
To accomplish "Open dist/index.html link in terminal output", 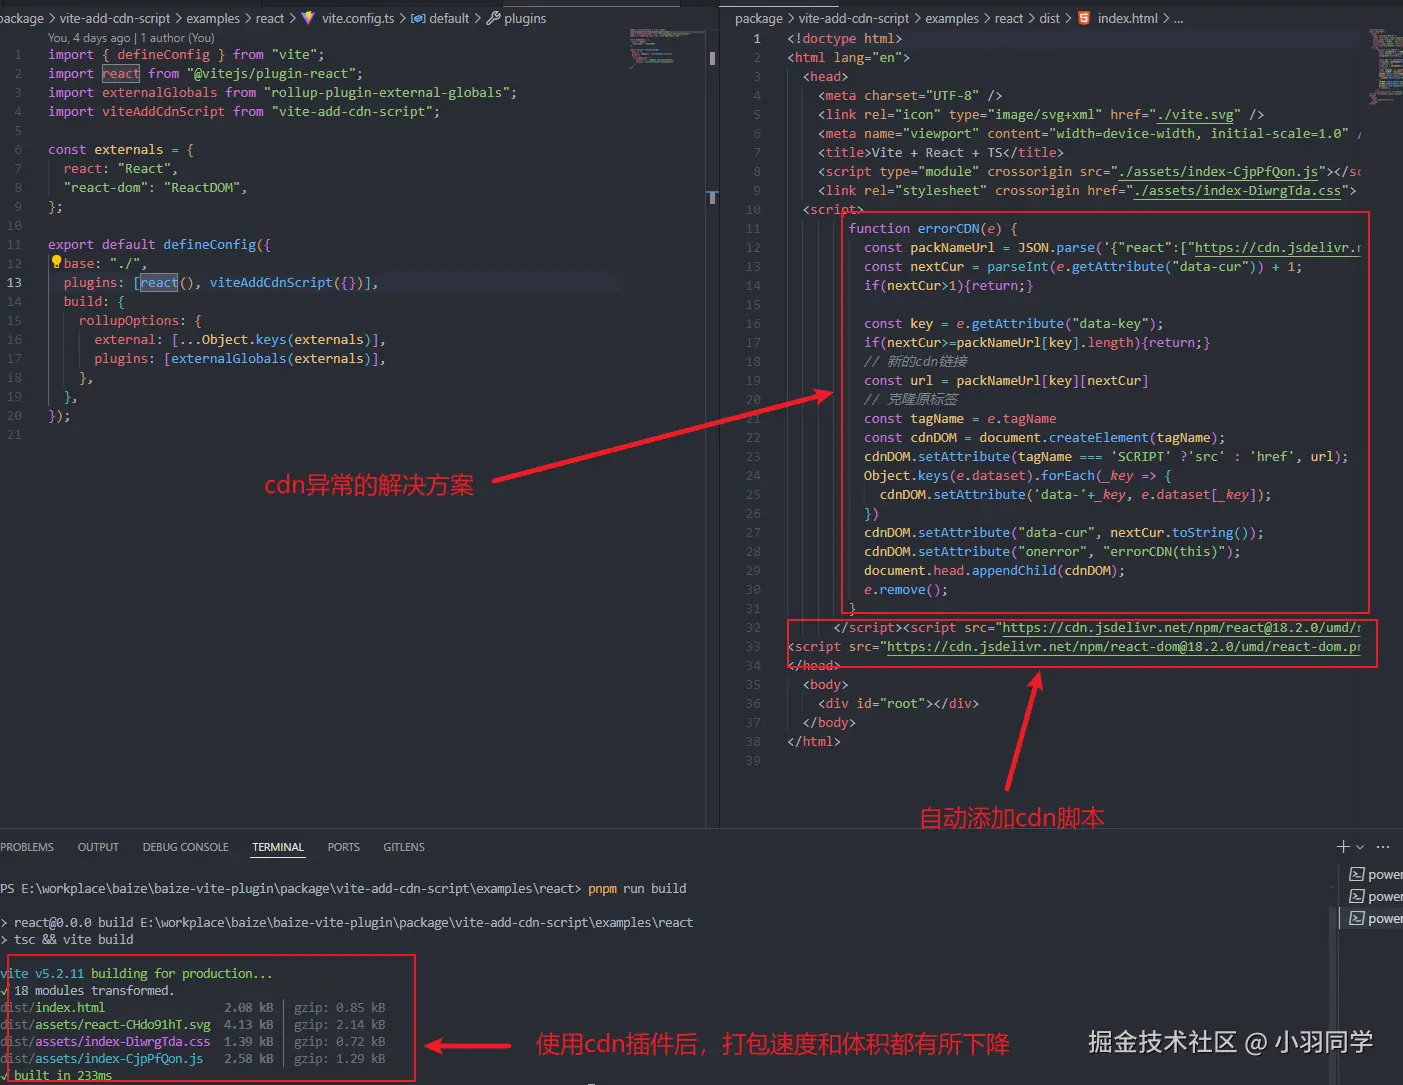I will (x=52, y=1007).
